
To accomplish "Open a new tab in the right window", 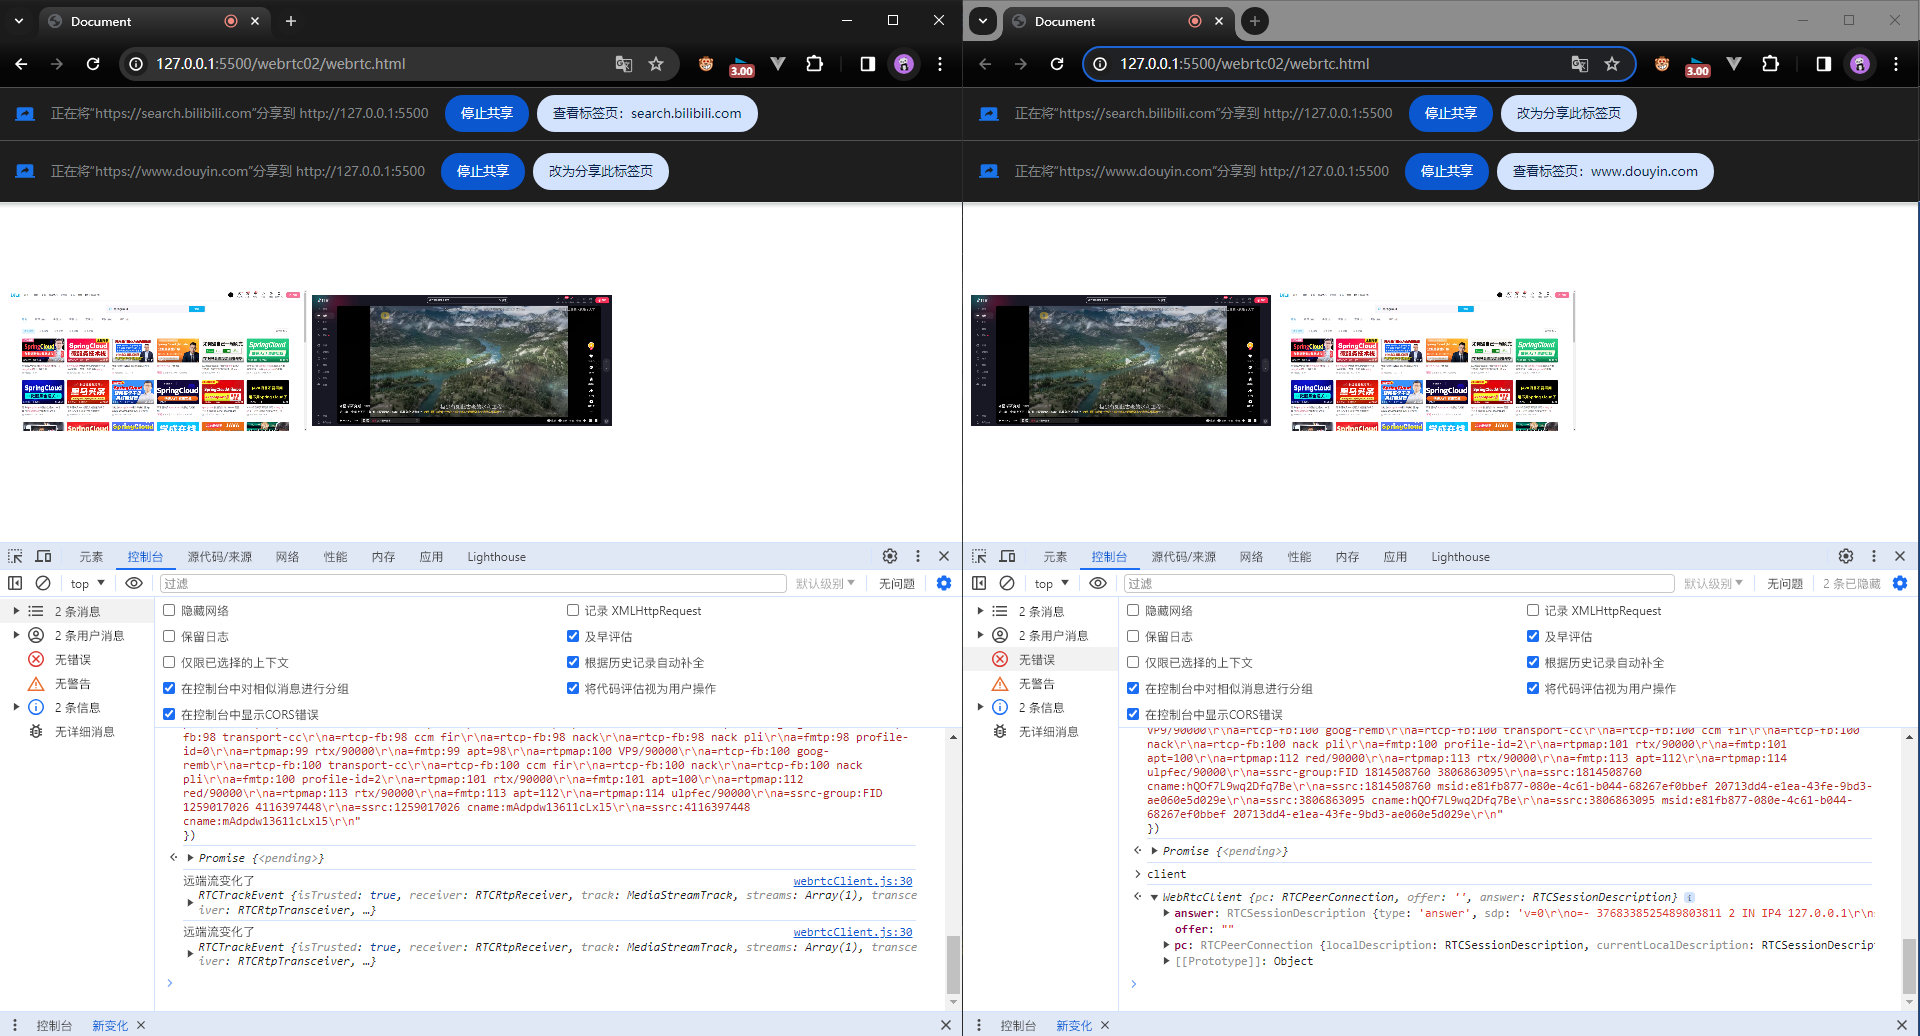I will pyautogui.click(x=1255, y=21).
